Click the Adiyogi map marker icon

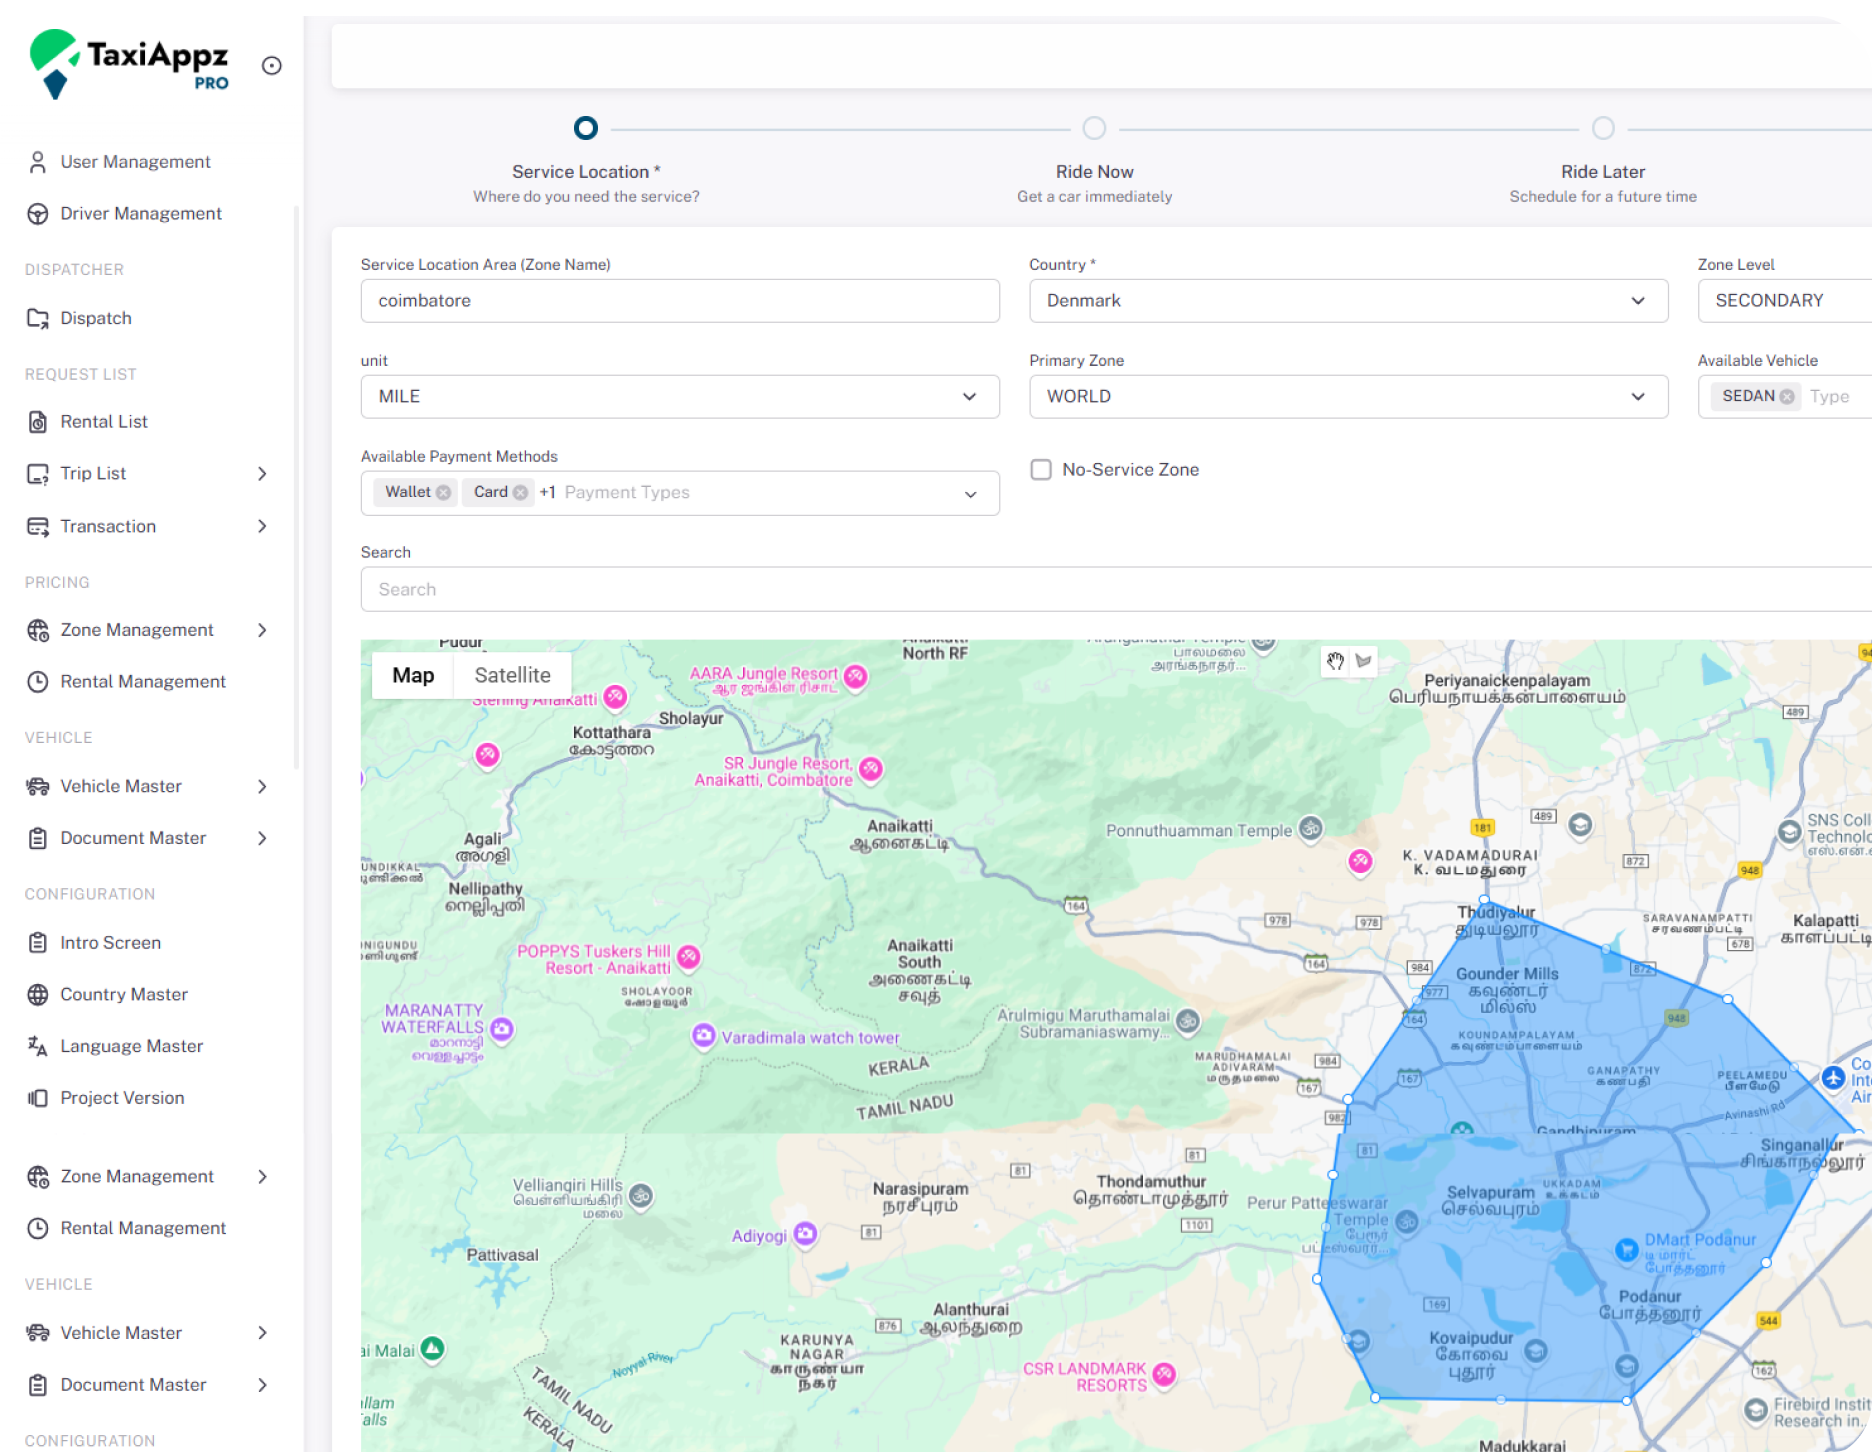coord(805,1234)
